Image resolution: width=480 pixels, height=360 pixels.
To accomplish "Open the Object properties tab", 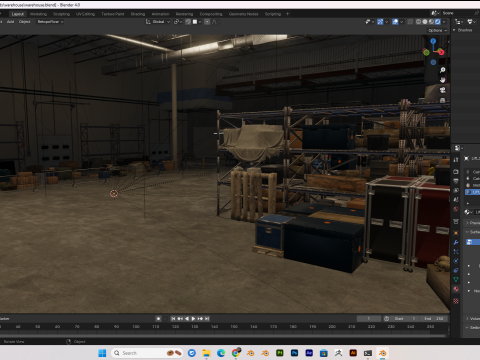I will (x=456, y=233).
